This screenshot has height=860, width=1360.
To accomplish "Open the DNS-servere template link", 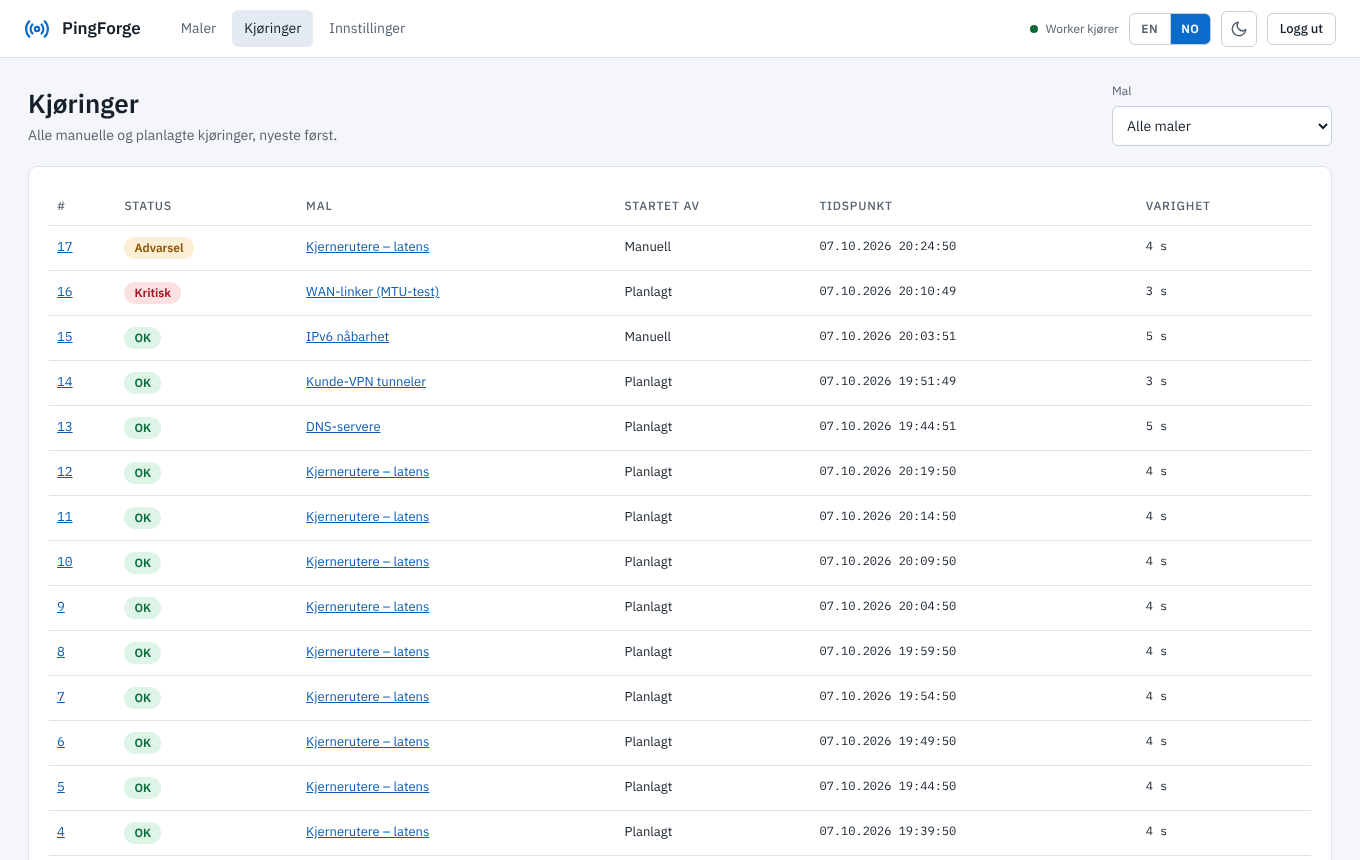I will pyautogui.click(x=343, y=427).
